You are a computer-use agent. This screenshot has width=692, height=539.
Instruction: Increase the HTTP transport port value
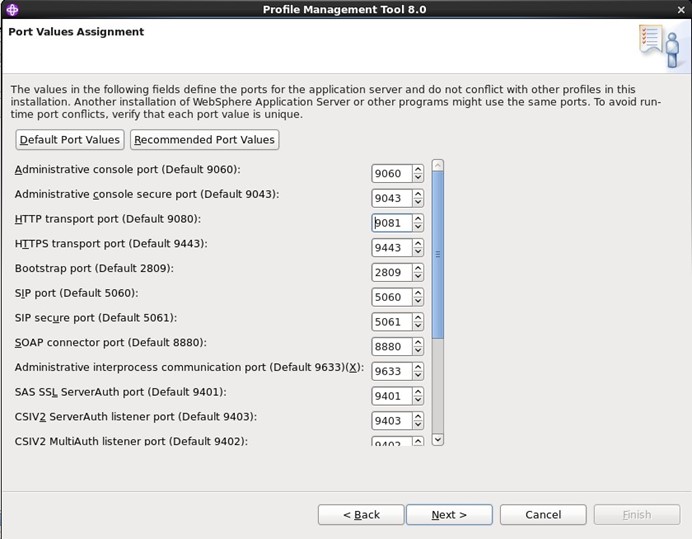coord(417,218)
